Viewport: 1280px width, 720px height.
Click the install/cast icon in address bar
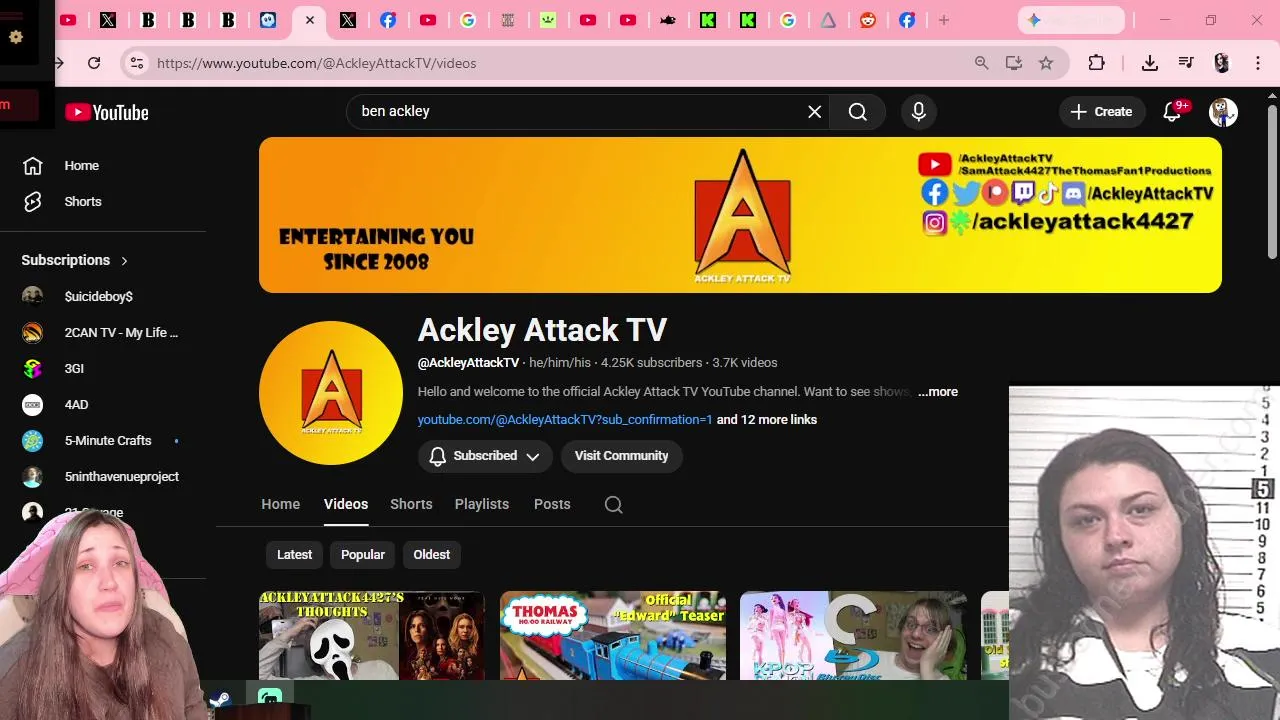pyautogui.click(x=1014, y=63)
